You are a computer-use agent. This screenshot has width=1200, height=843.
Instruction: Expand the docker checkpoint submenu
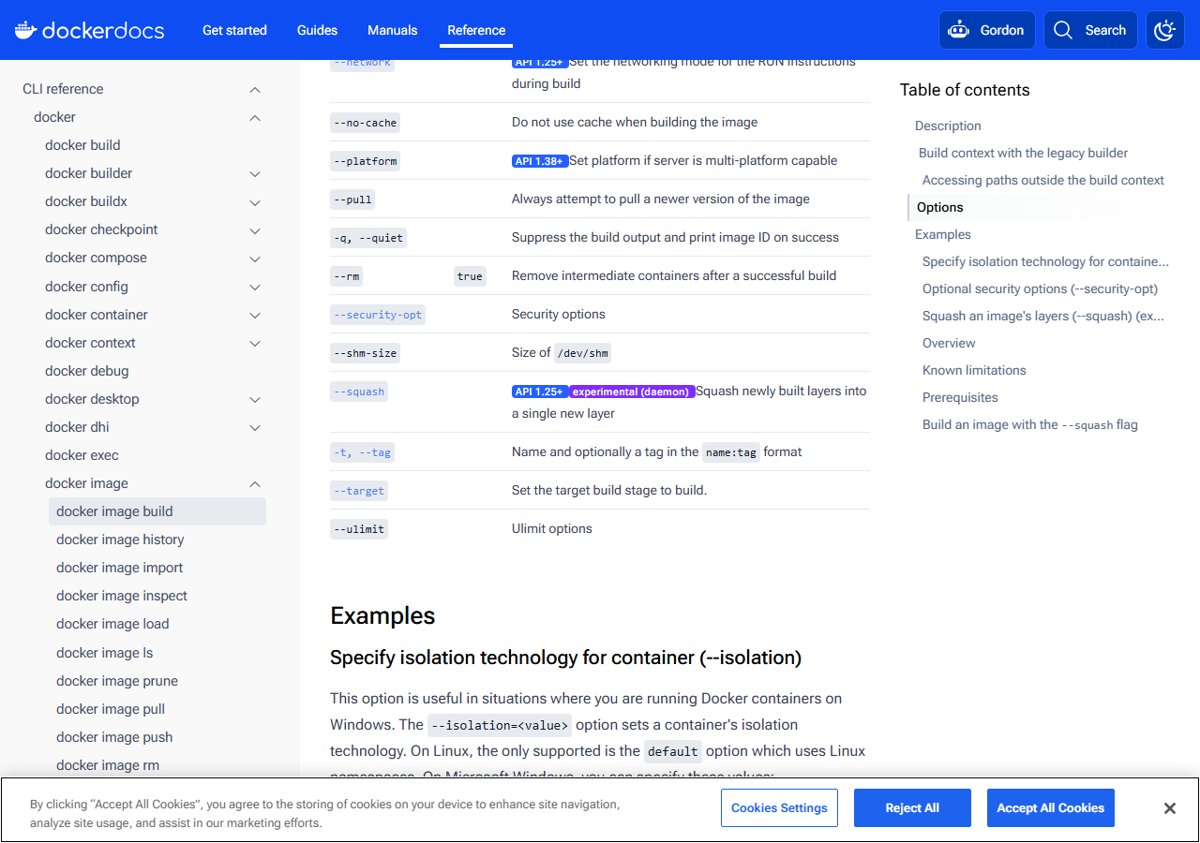click(255, 229)
